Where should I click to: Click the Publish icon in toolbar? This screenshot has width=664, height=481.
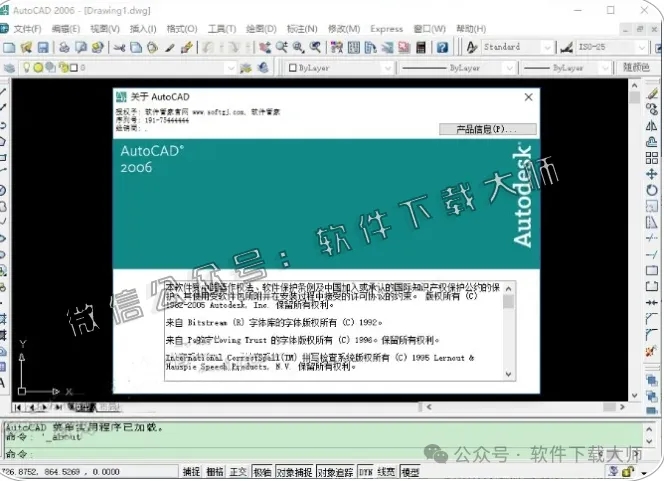pos(98,47)
